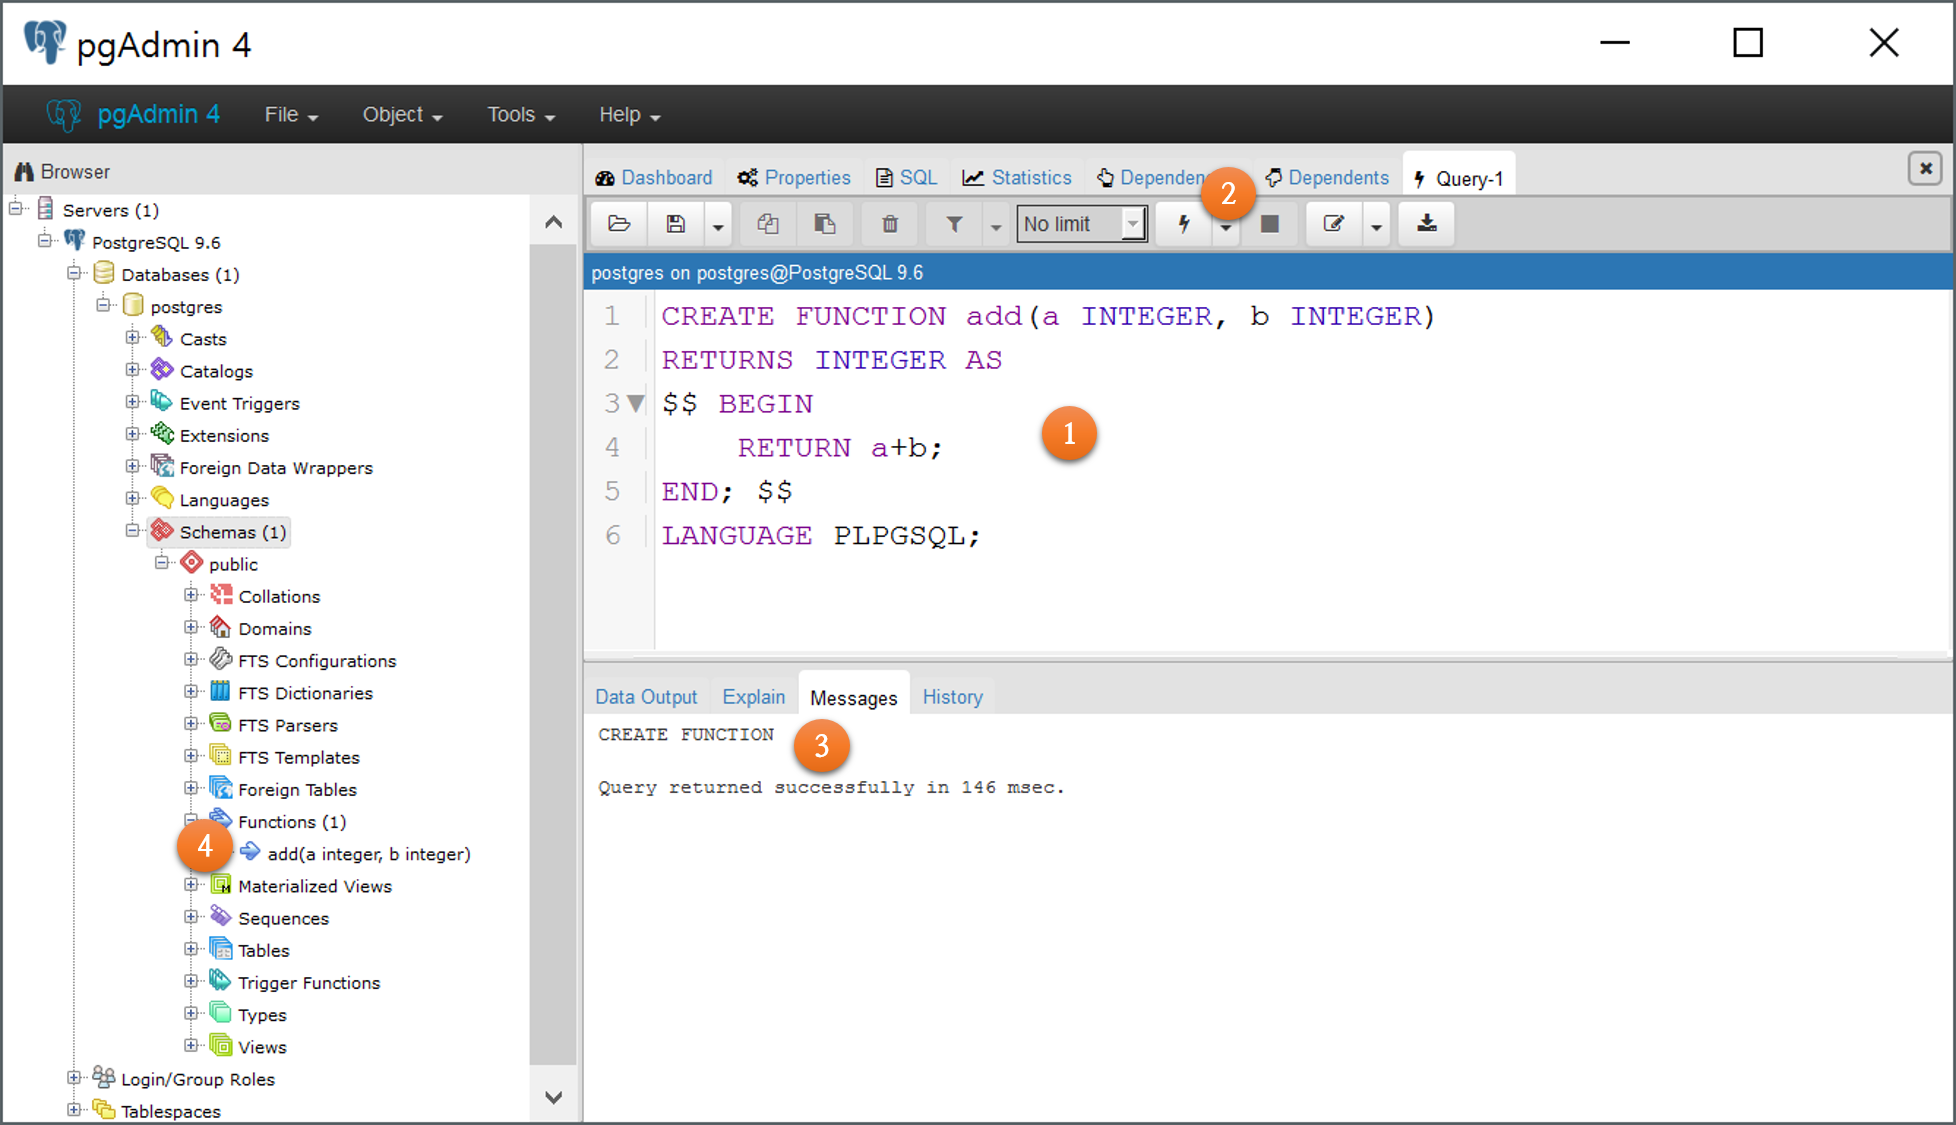The height and width of the screenshot is (1125, 1956).
Task: Click the Collations tree icon
Action: [221, 595]
